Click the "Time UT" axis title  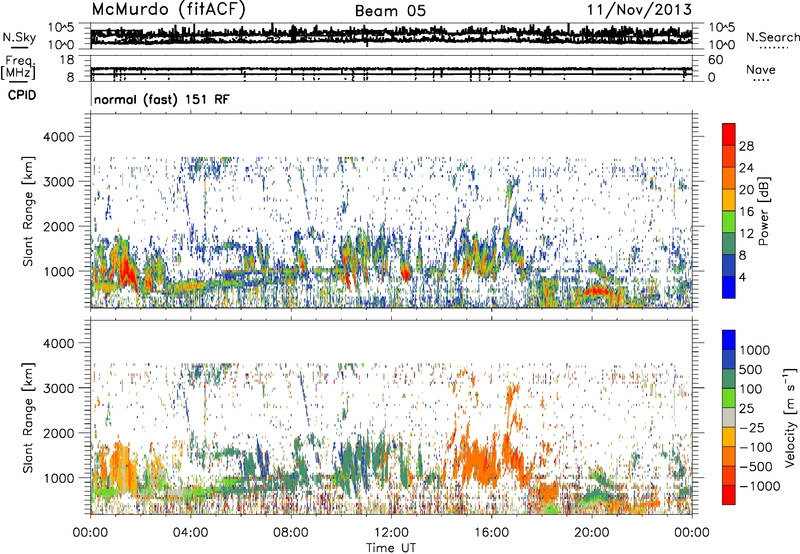391,547
